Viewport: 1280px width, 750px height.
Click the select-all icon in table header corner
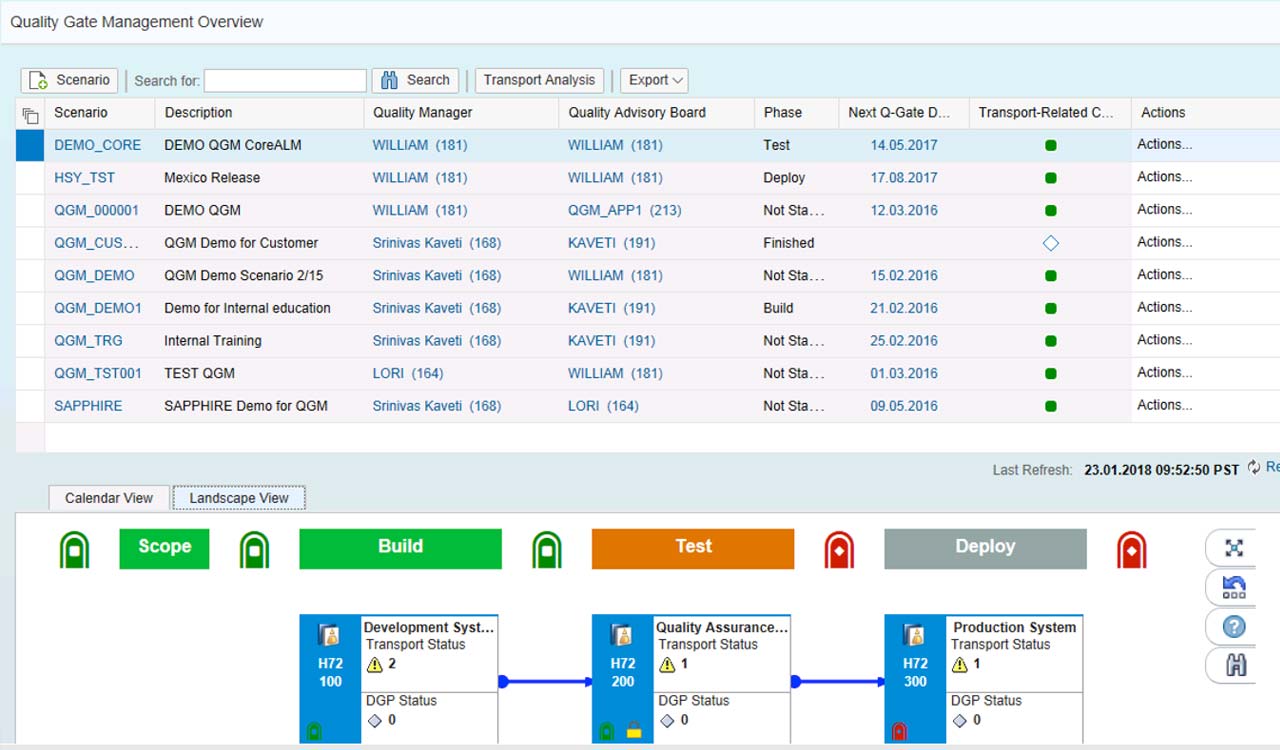click(30, 114)
